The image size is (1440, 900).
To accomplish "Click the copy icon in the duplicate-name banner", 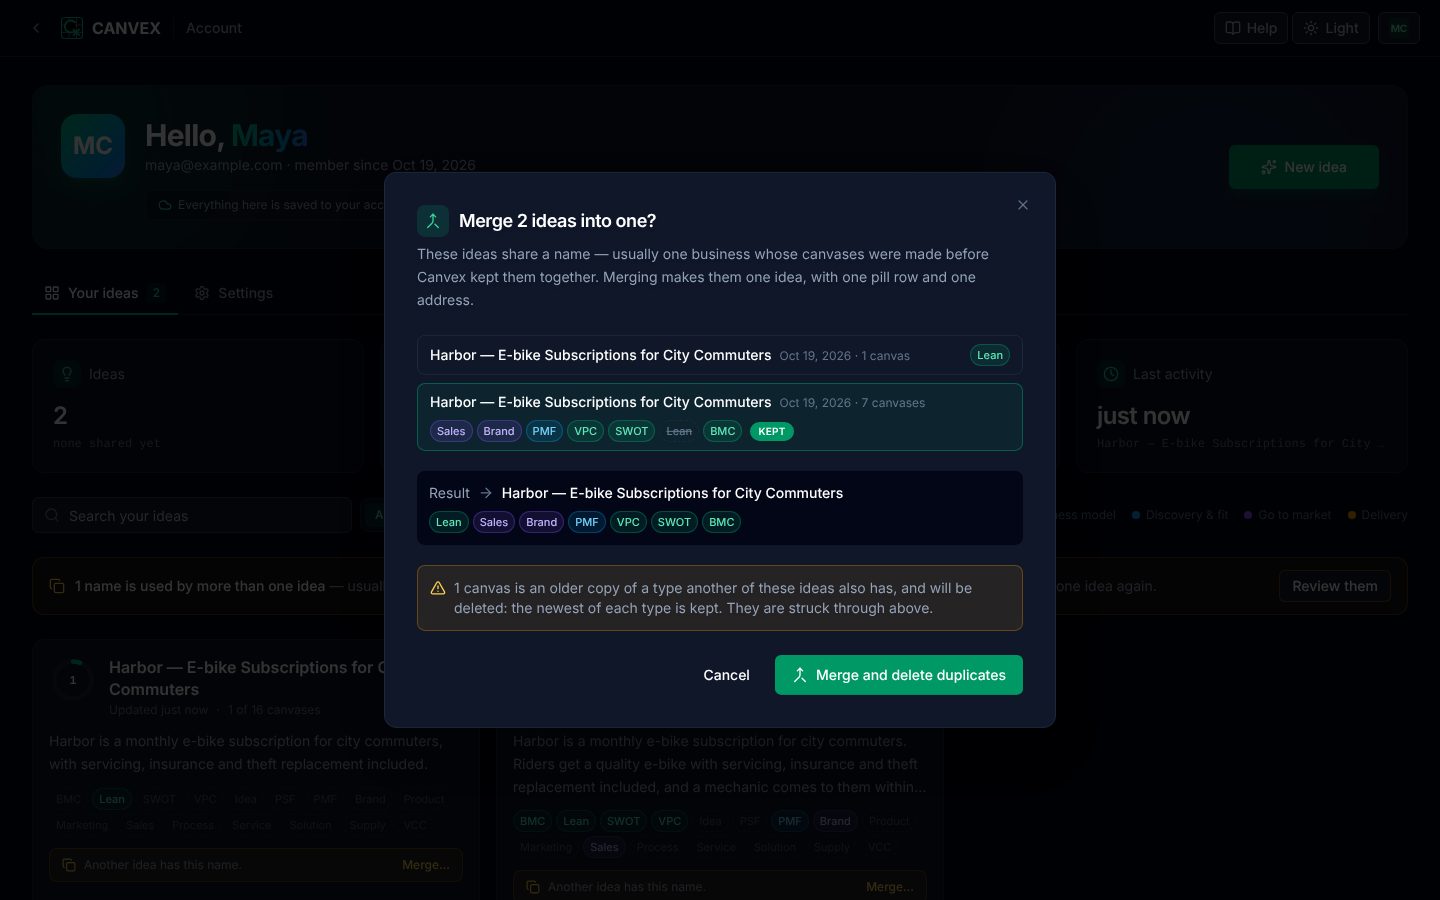I will coord(58,586).
